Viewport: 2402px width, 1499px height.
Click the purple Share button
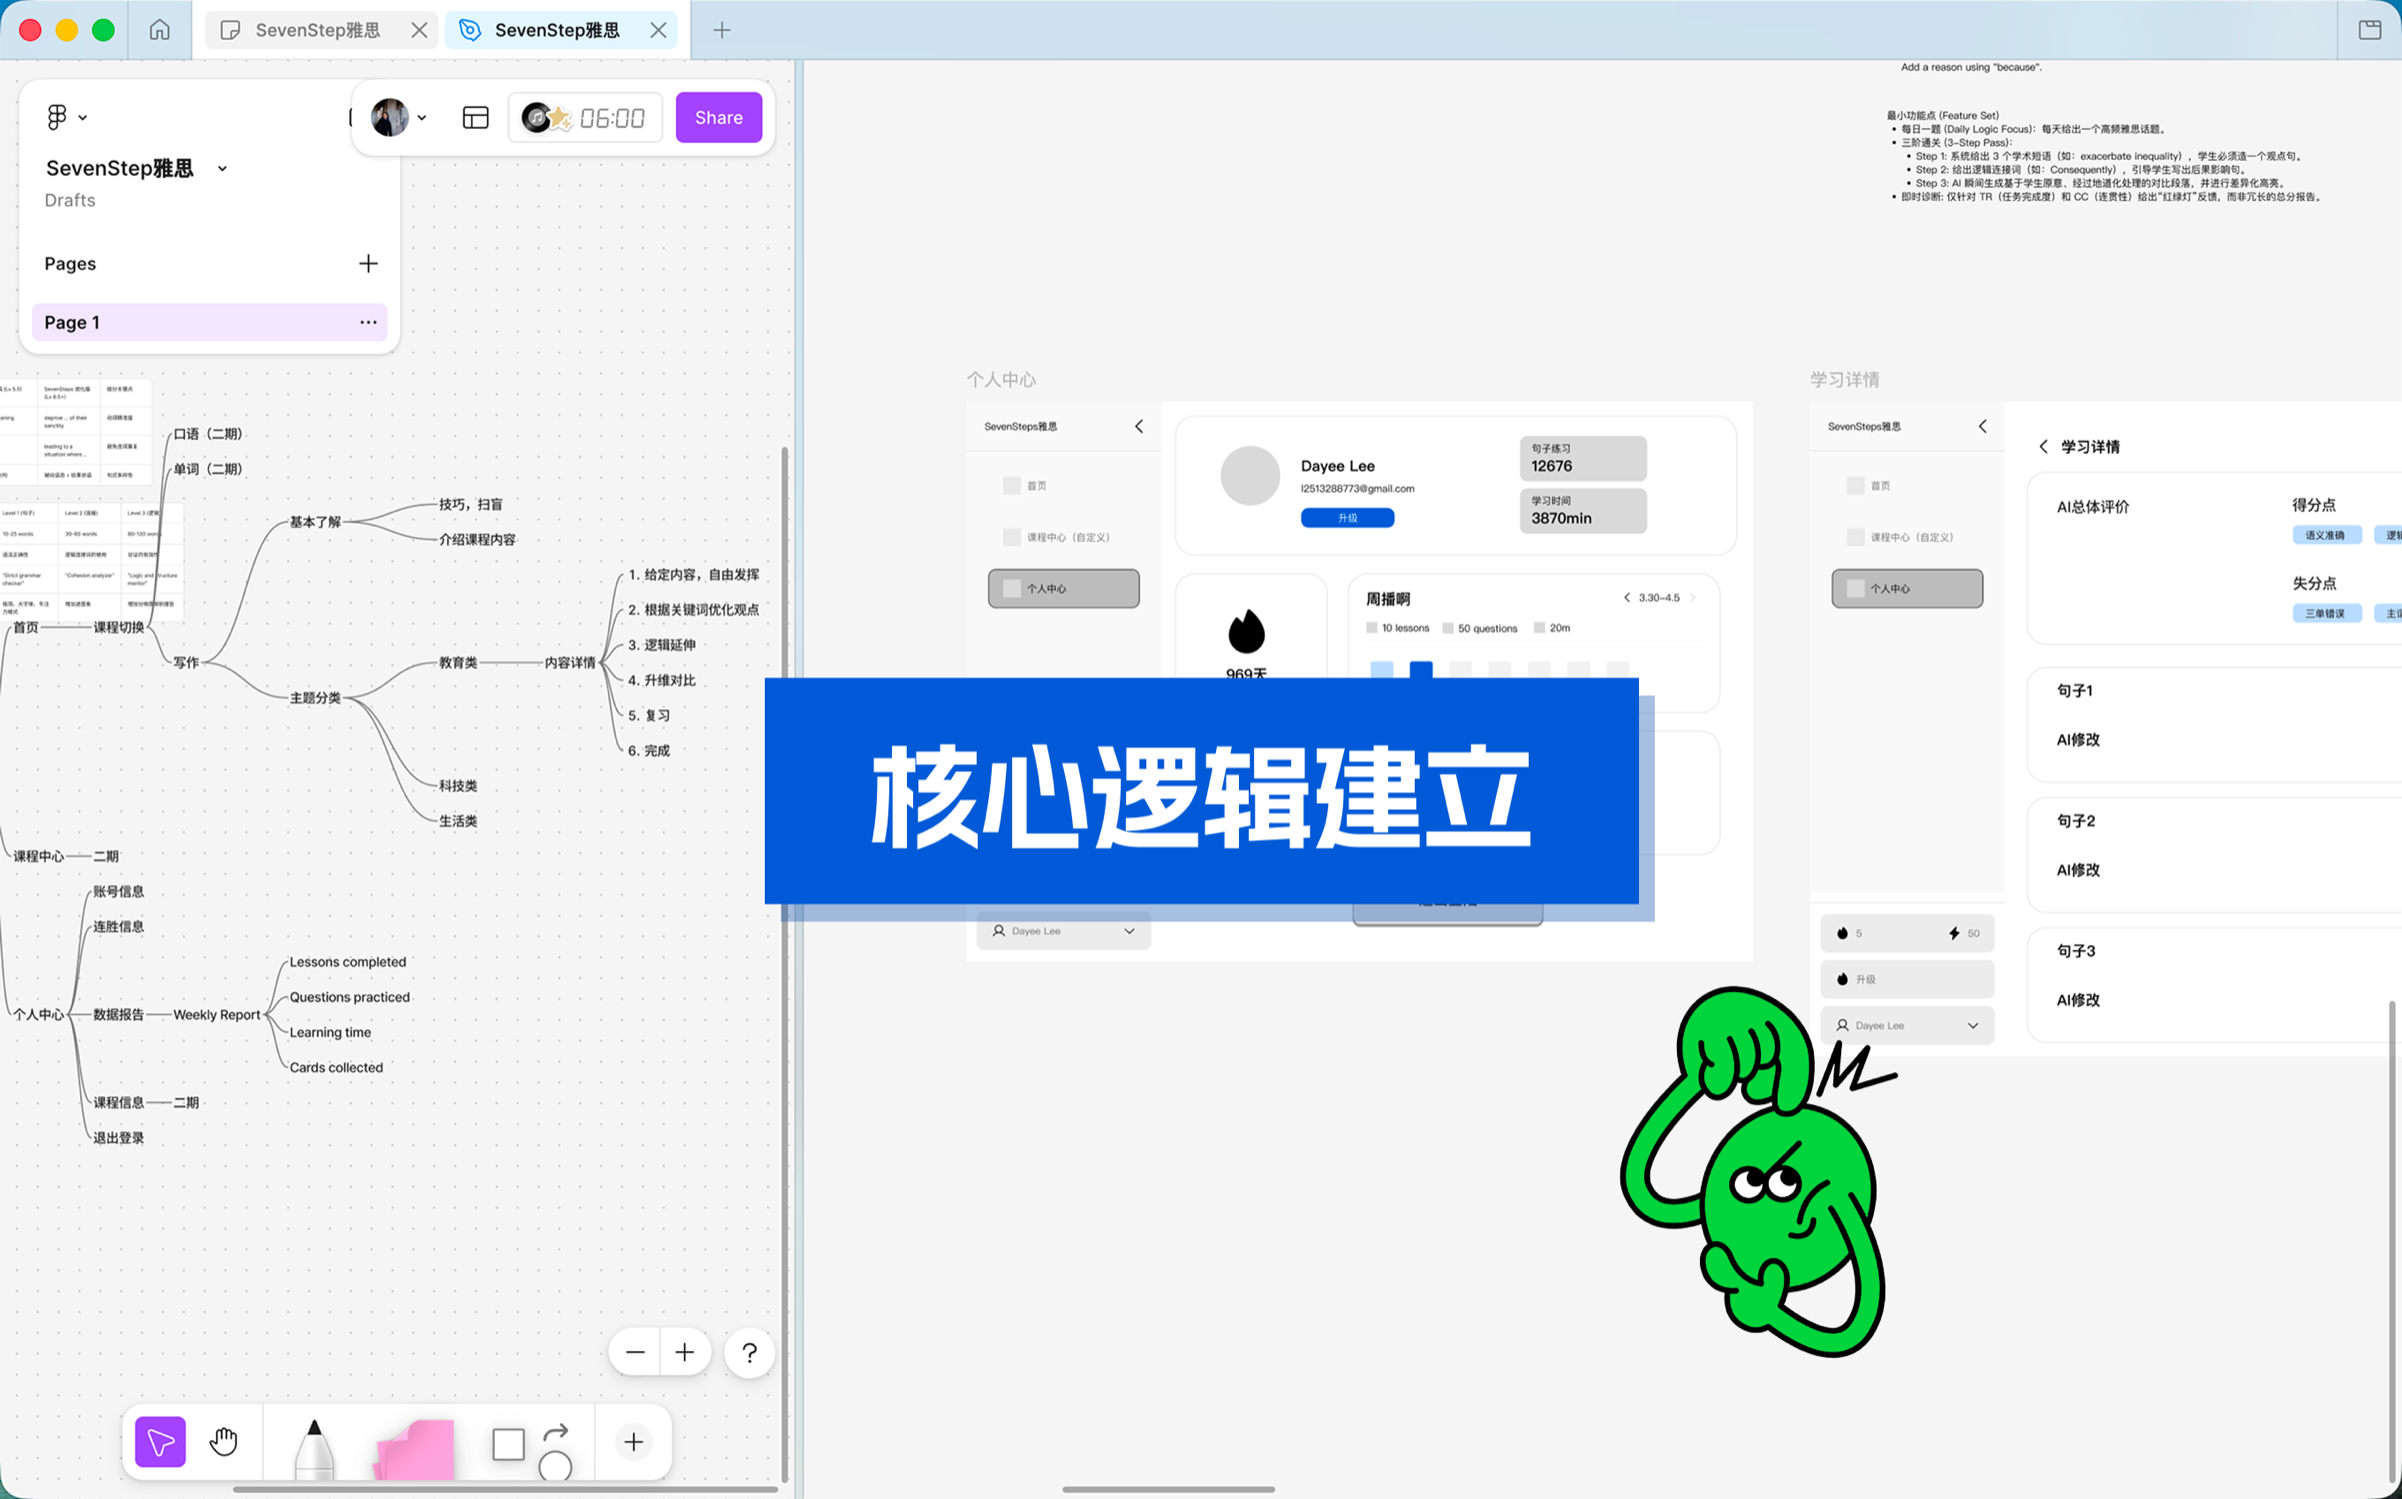click(x=718, y=118)
